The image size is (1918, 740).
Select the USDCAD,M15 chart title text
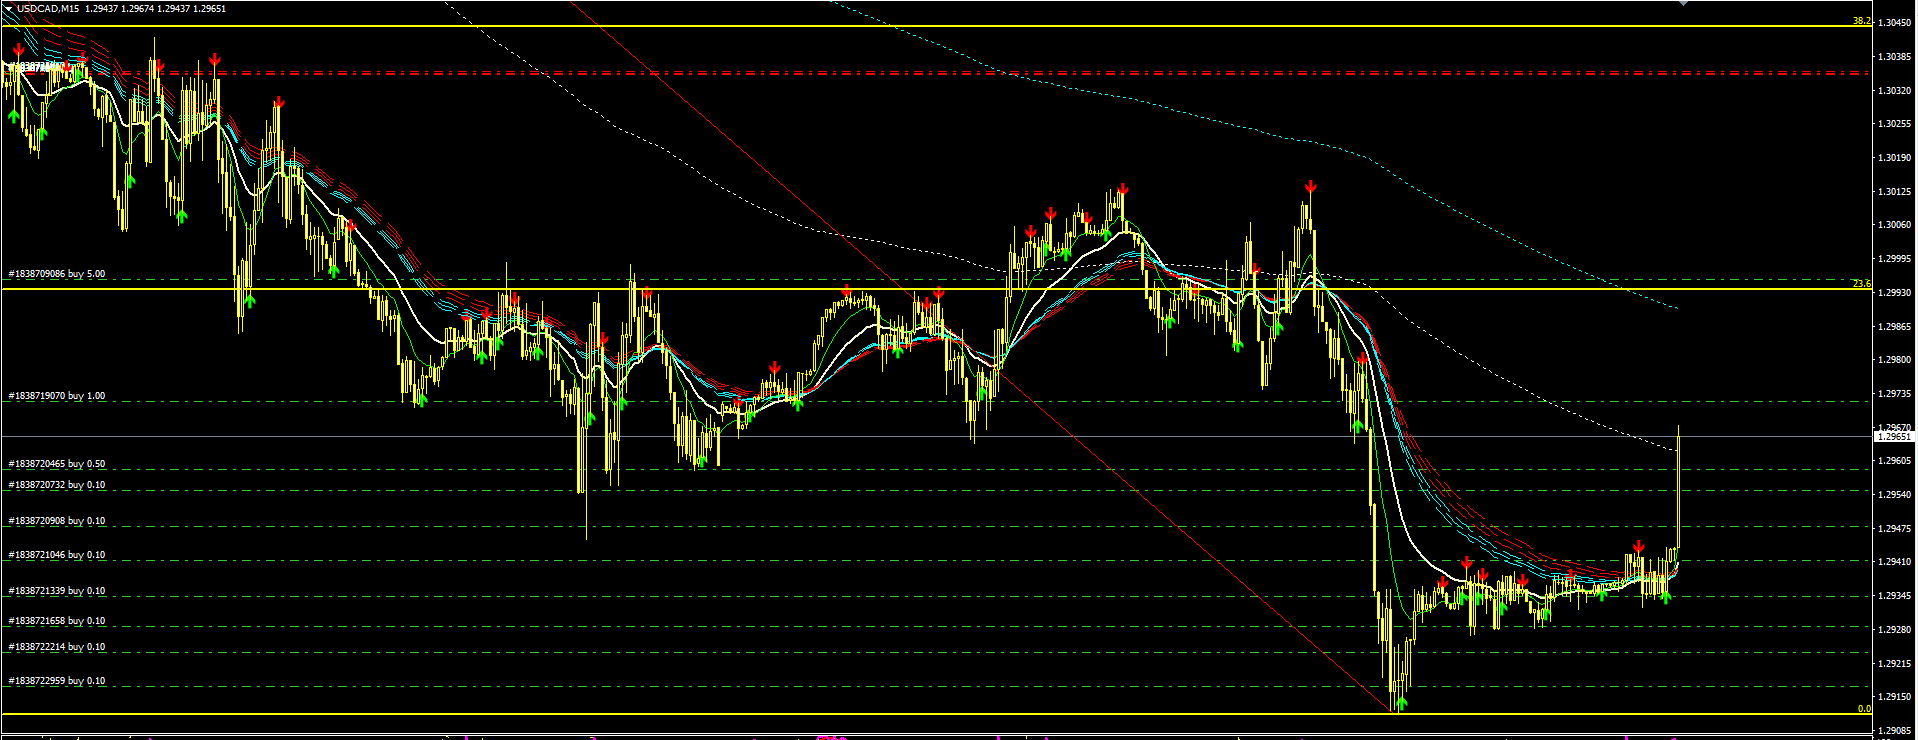point(48,8)
